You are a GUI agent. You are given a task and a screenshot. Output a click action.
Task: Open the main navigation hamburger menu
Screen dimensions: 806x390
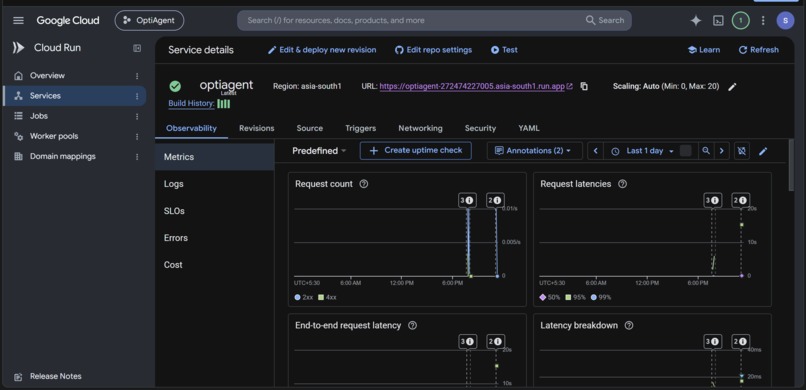[x=19, y=21]
